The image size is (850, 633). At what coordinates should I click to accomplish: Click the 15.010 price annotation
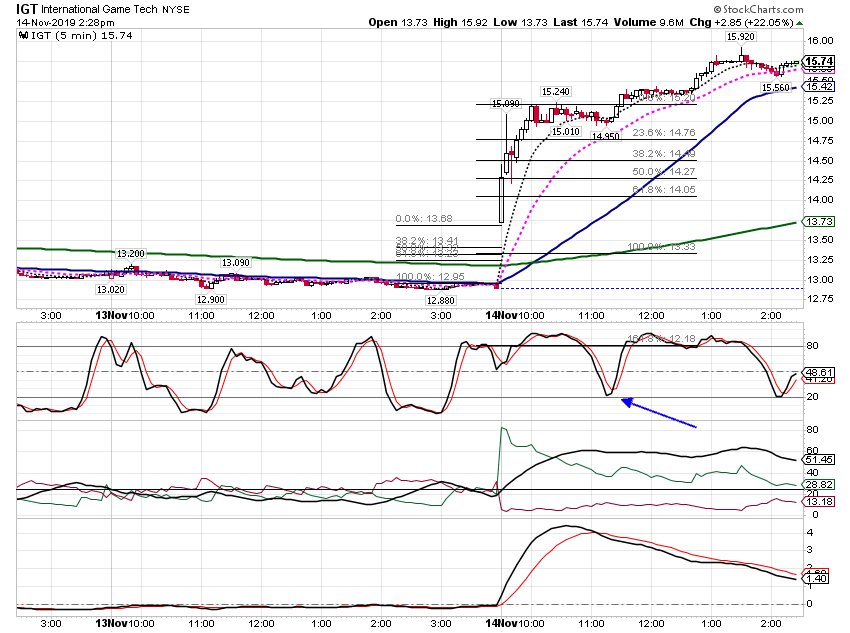(x=565, y=131)
